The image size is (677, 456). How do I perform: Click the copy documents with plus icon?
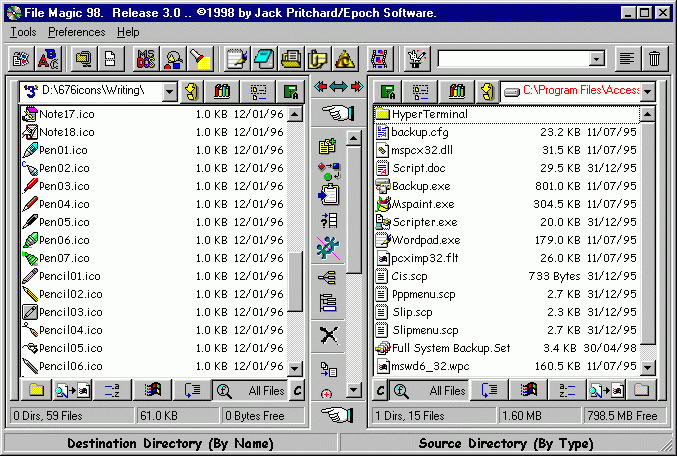[328, 146]
